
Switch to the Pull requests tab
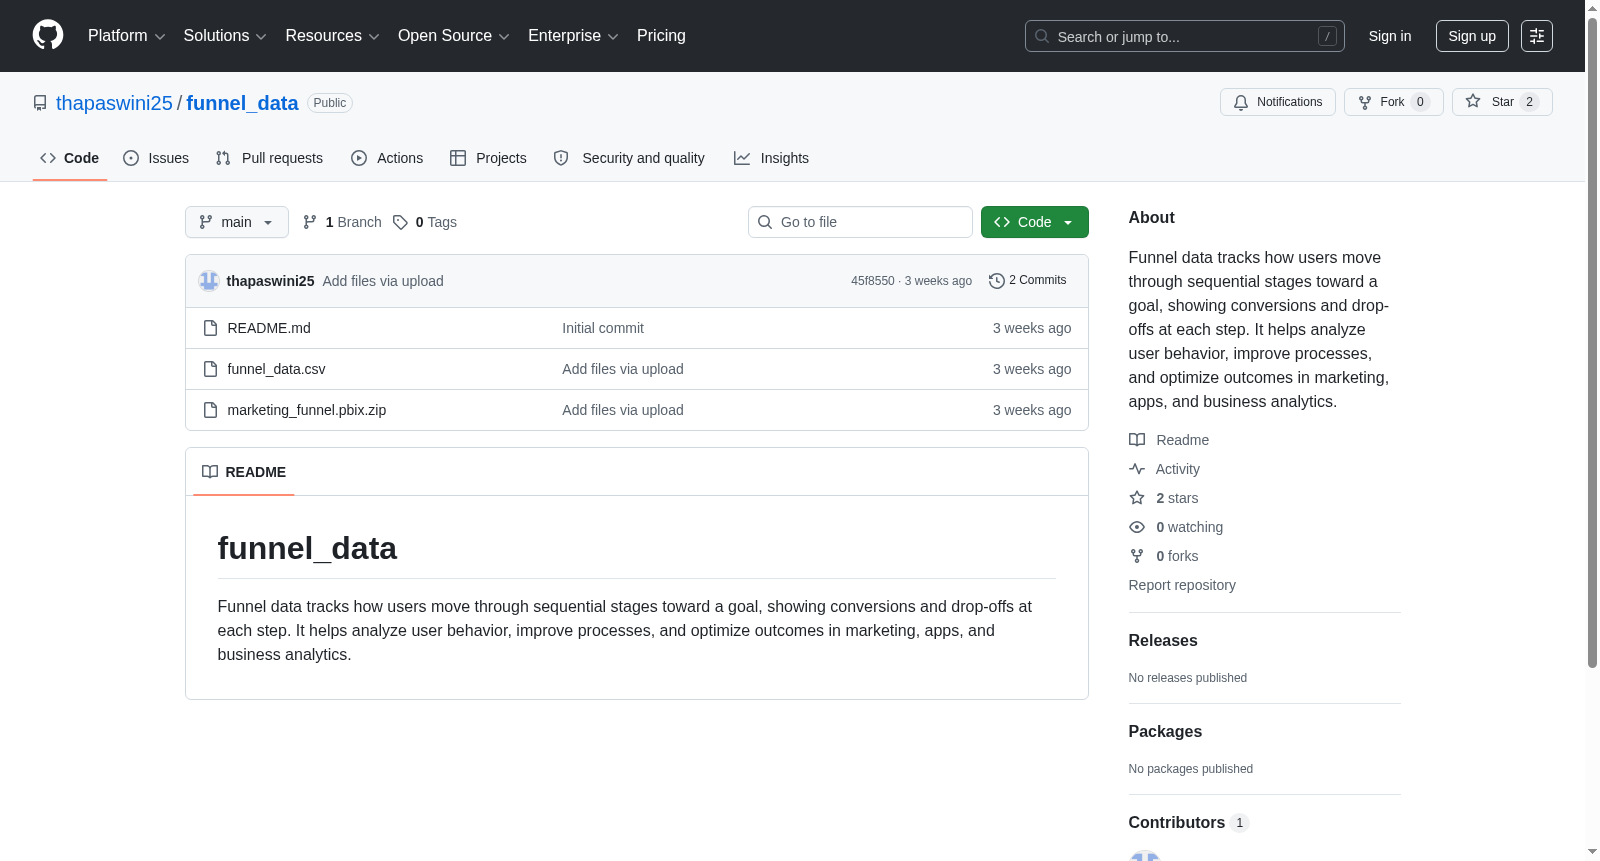point(269,158)
